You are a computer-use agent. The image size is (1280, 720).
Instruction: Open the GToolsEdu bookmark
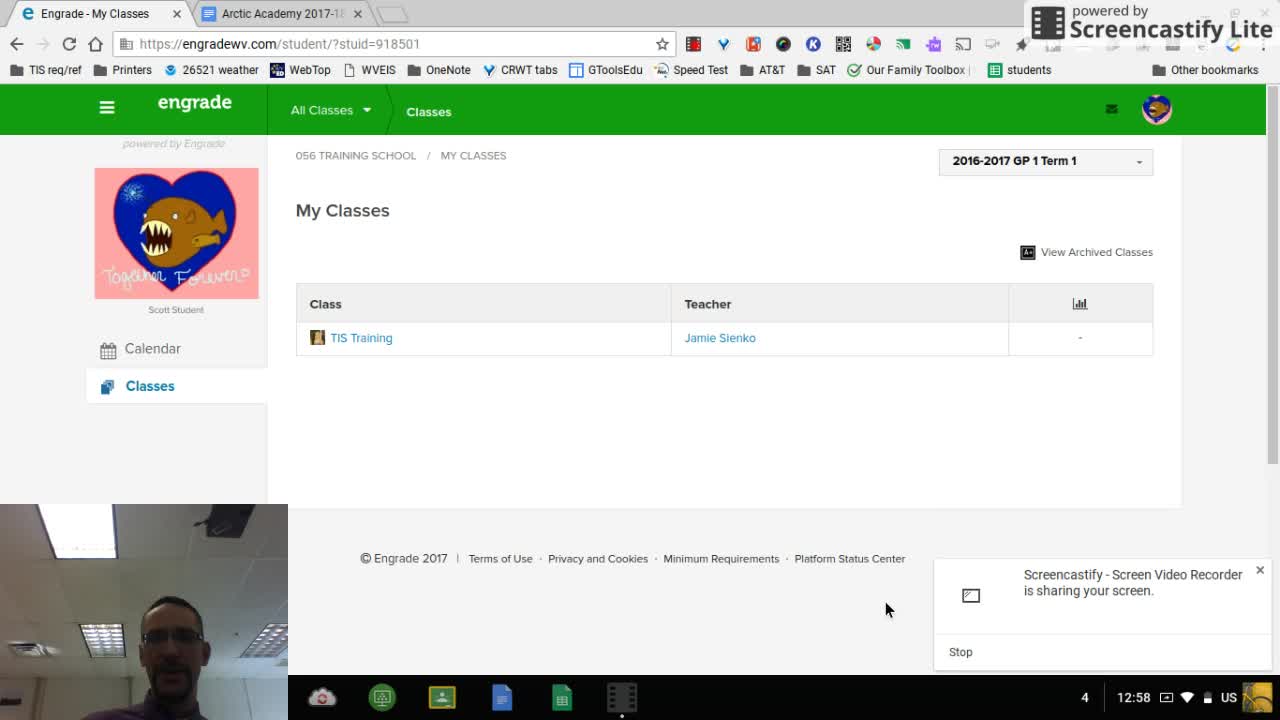pyautogui.click(x=606, y=70)
